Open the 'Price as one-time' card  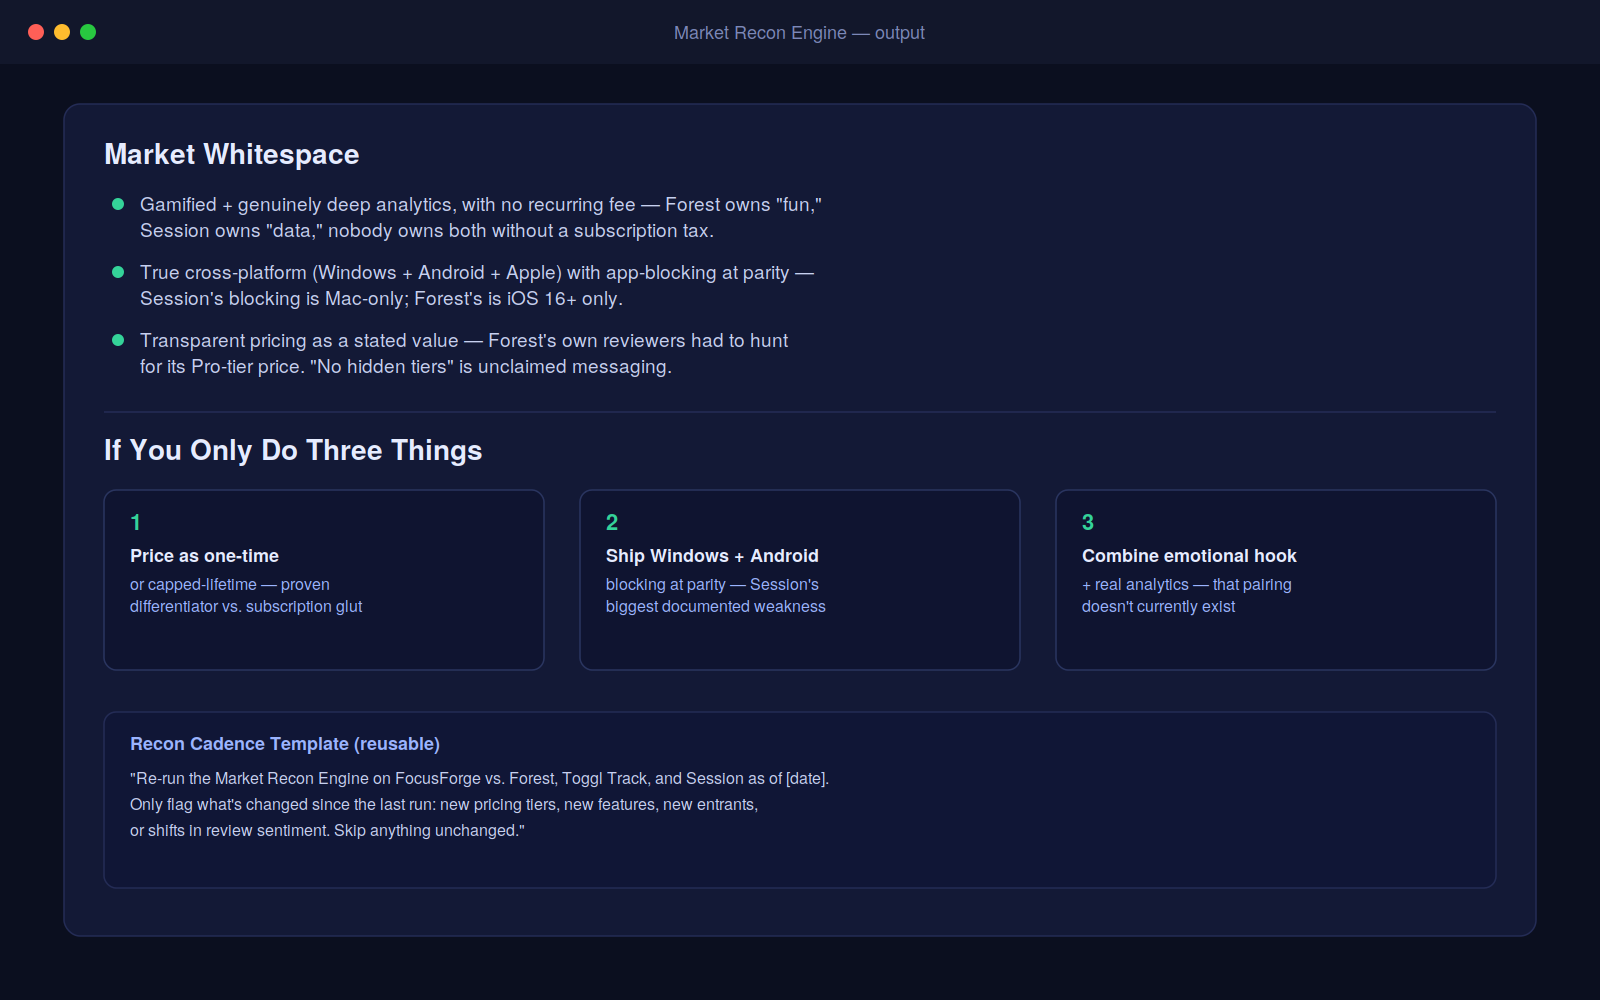[x=324, y=580]
